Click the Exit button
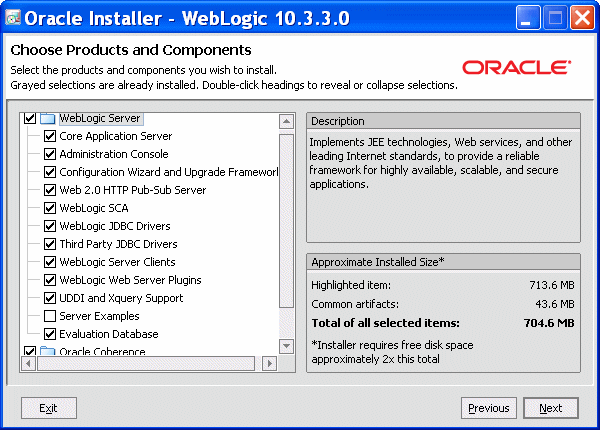This screenshot has height=430, width=600. point(49,408)
